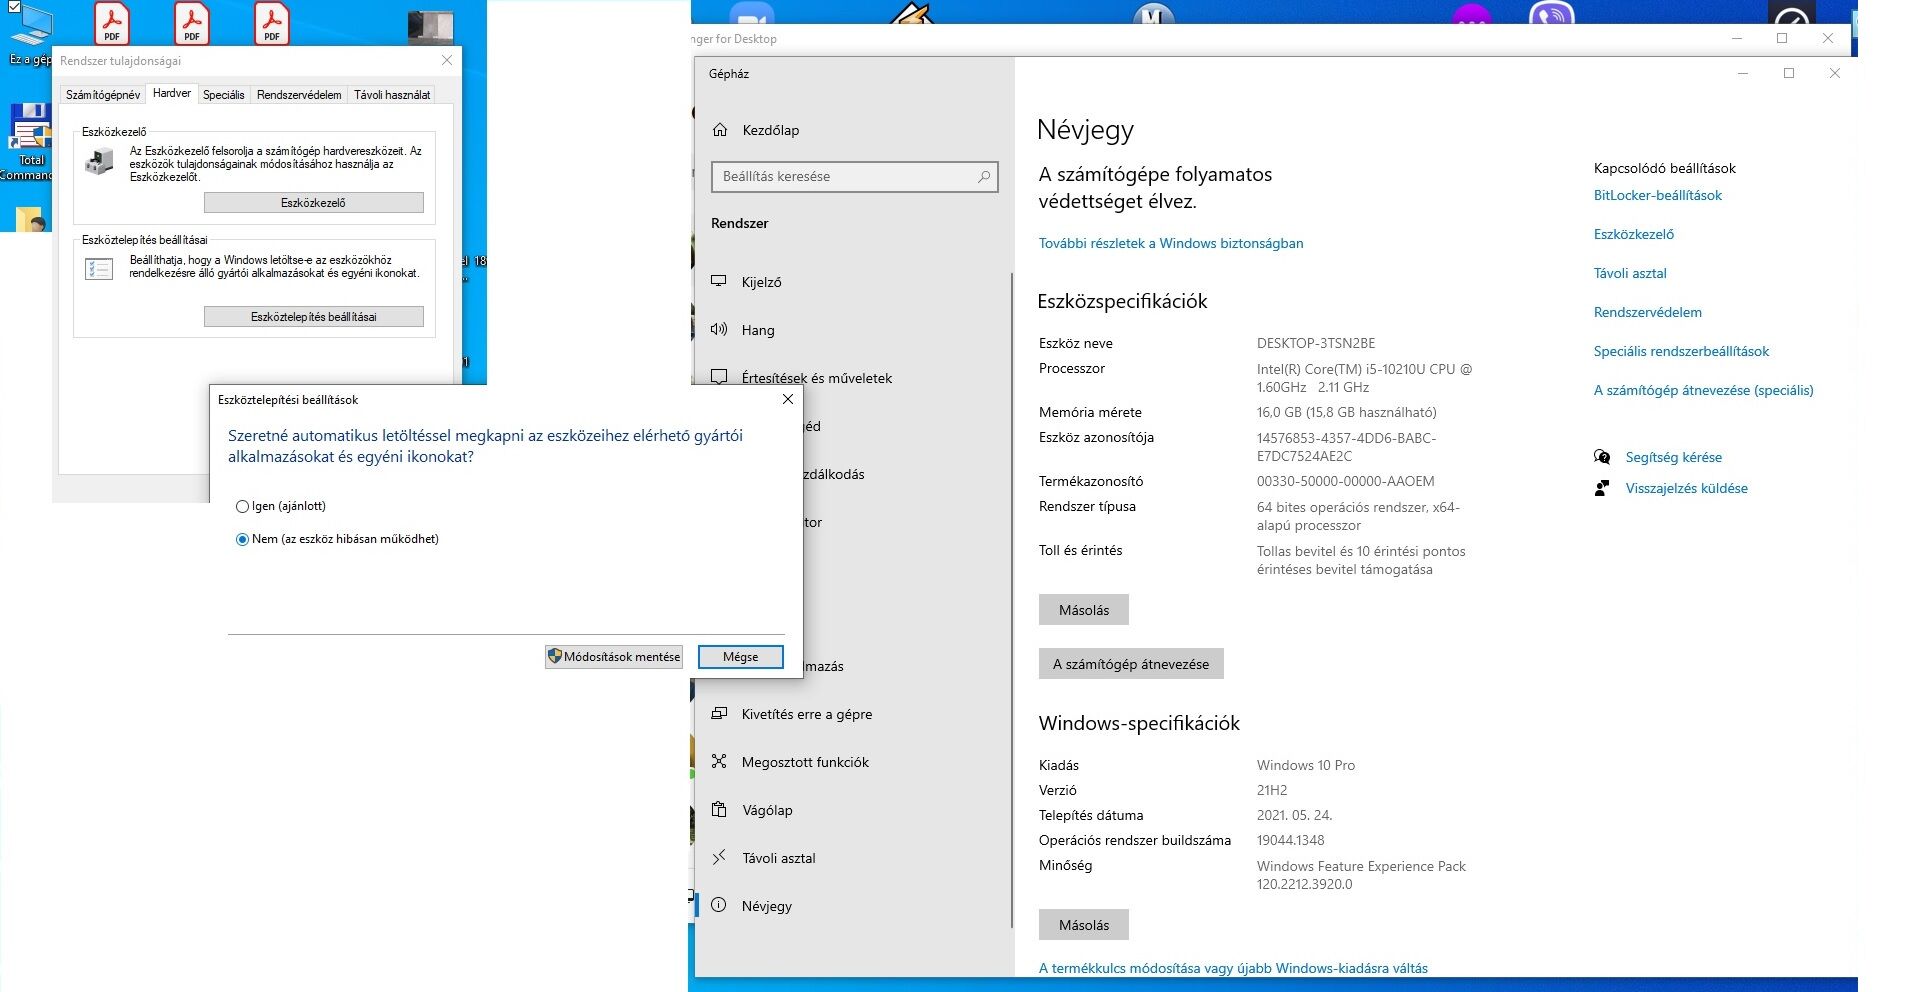Click the Eszközkezelő button in Hardver tab
The height and width of the screenshot is (992, 1914).
[313, 203]
